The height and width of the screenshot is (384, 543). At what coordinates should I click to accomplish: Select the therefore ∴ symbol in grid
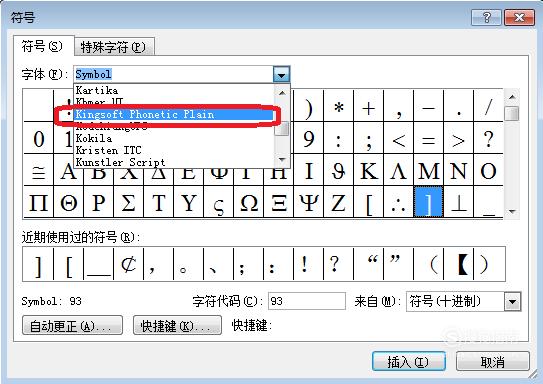[399, 202]
